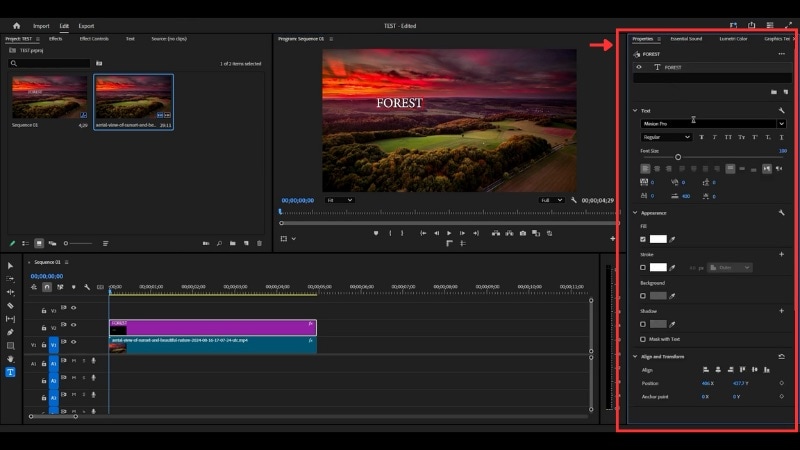Click the Shadow color swatch
This screenshot has width=800, height=450.
coord(658,324)
